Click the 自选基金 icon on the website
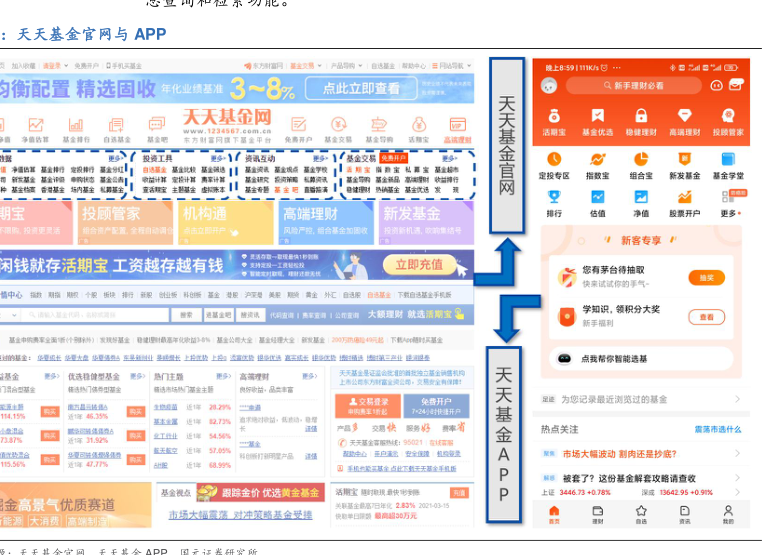This screenshot has width=762, height=555. pos(116,125)
